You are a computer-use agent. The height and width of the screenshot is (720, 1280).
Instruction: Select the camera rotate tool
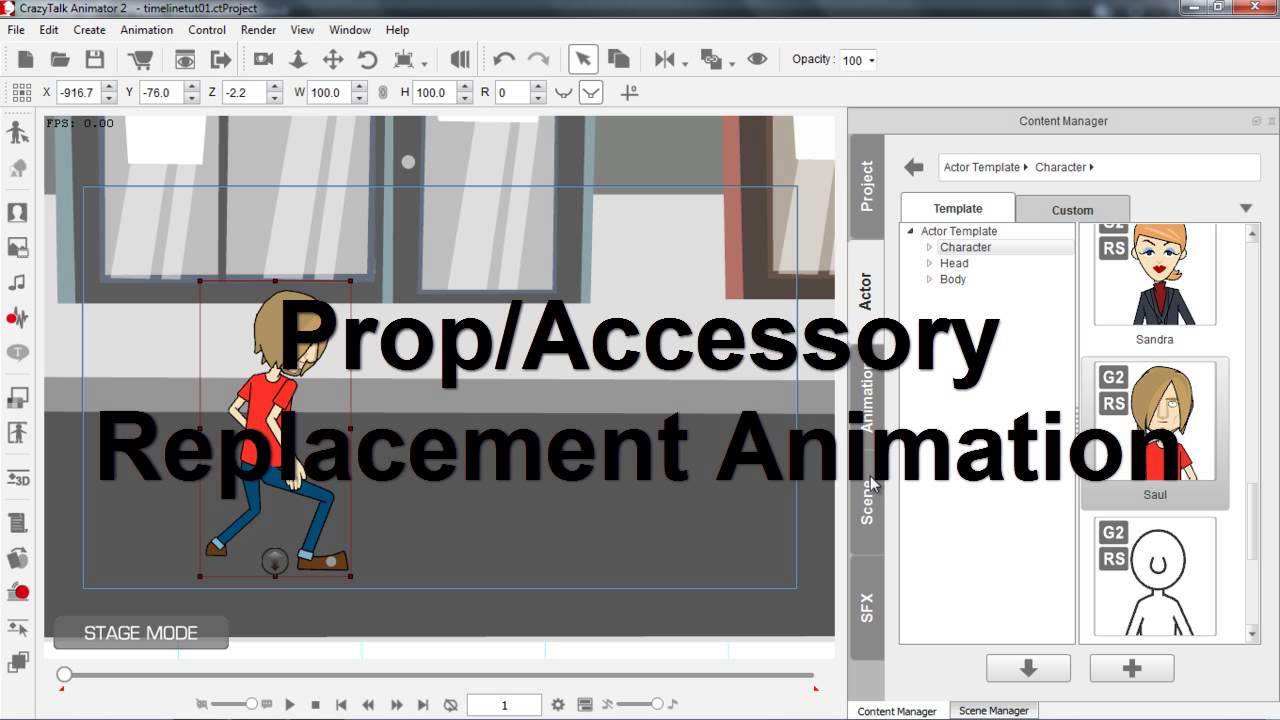tap(367, 60)
